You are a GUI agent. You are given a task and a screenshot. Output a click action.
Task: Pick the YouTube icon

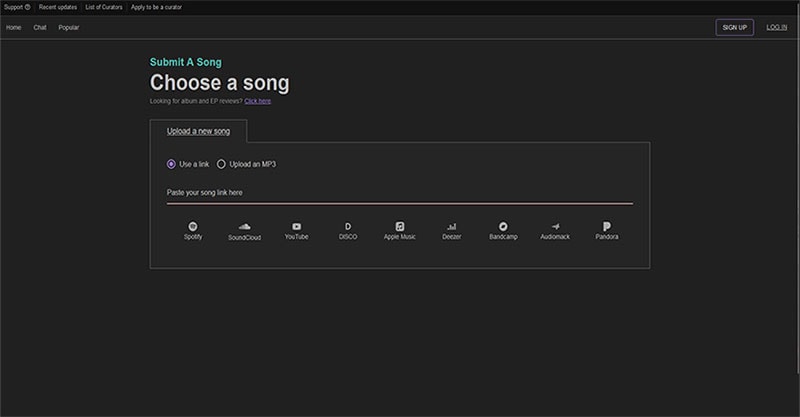[x=296, y=226]
